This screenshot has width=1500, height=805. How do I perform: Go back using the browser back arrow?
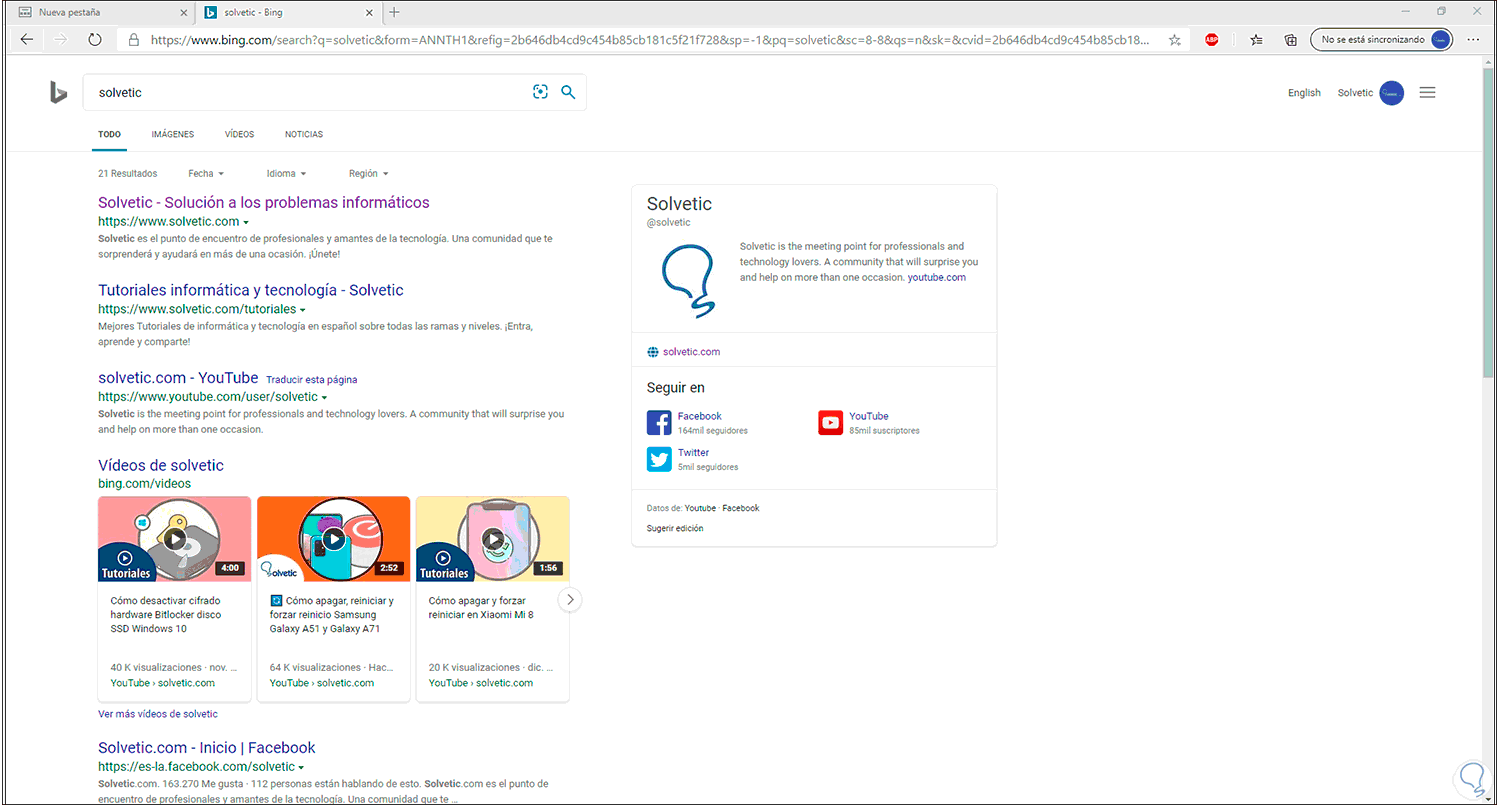27,40
